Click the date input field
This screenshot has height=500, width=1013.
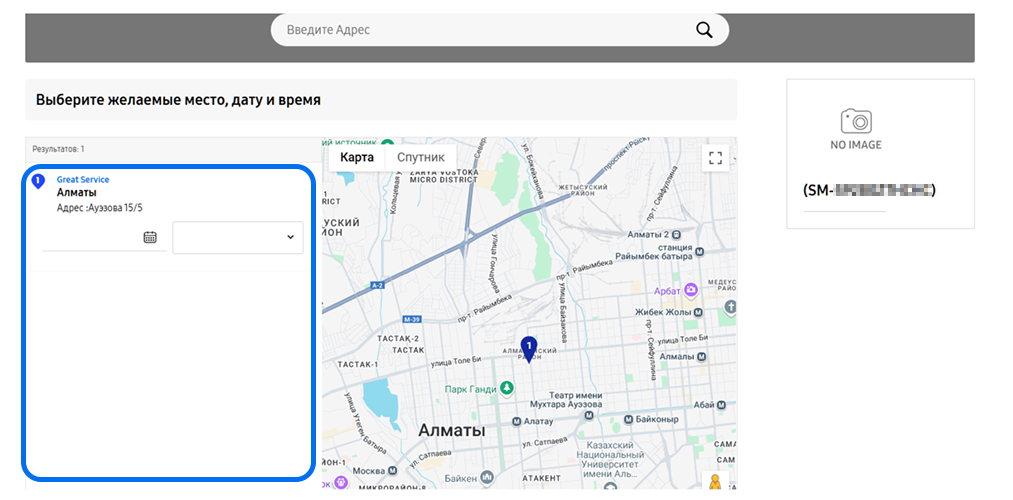pyautogui.click(x=104, y=237)
